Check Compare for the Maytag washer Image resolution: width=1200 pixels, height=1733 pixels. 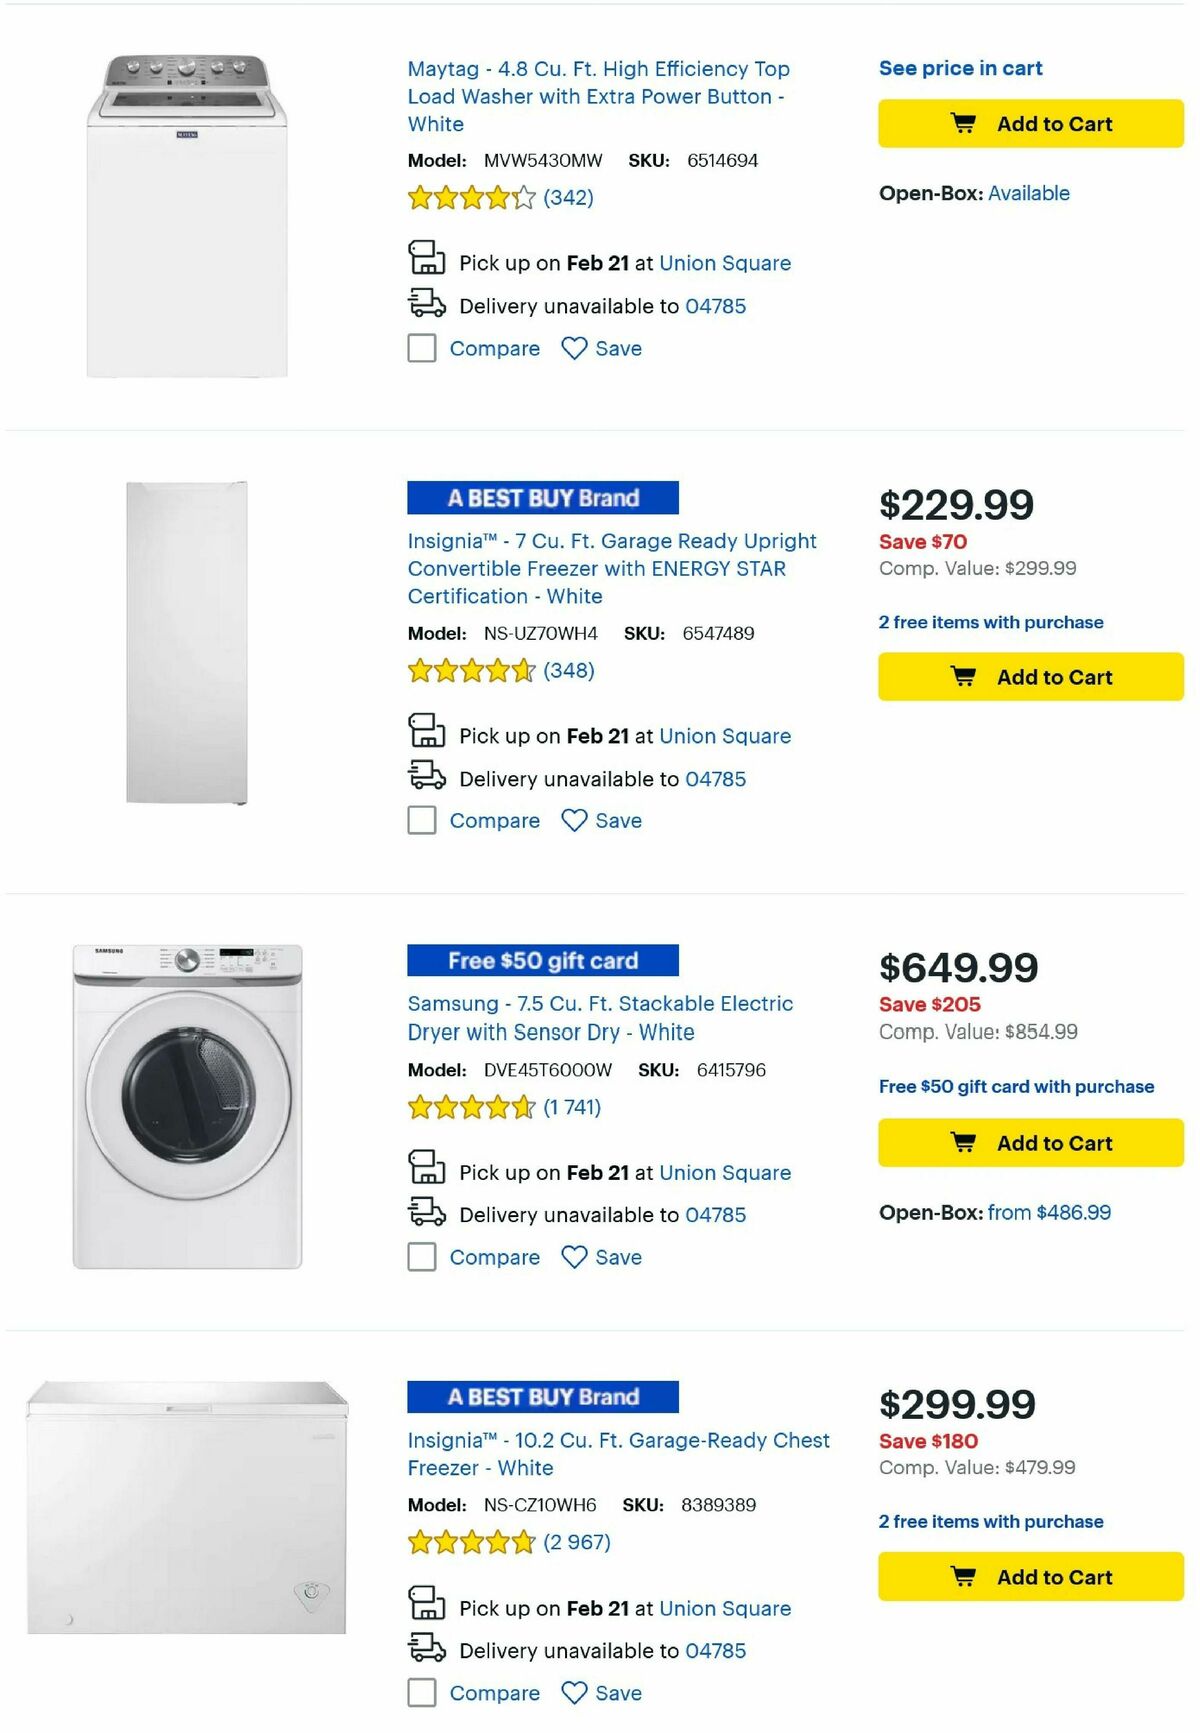pos(421,348)
